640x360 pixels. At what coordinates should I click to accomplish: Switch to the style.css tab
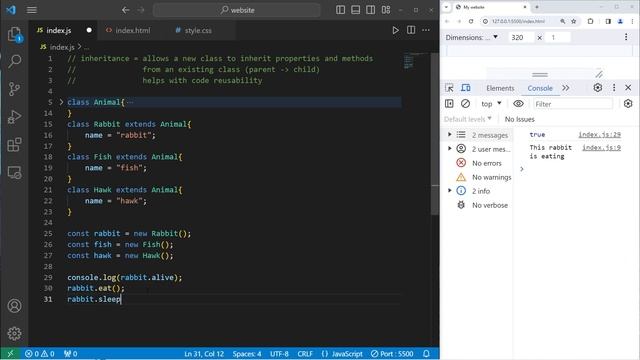point(198,30)
